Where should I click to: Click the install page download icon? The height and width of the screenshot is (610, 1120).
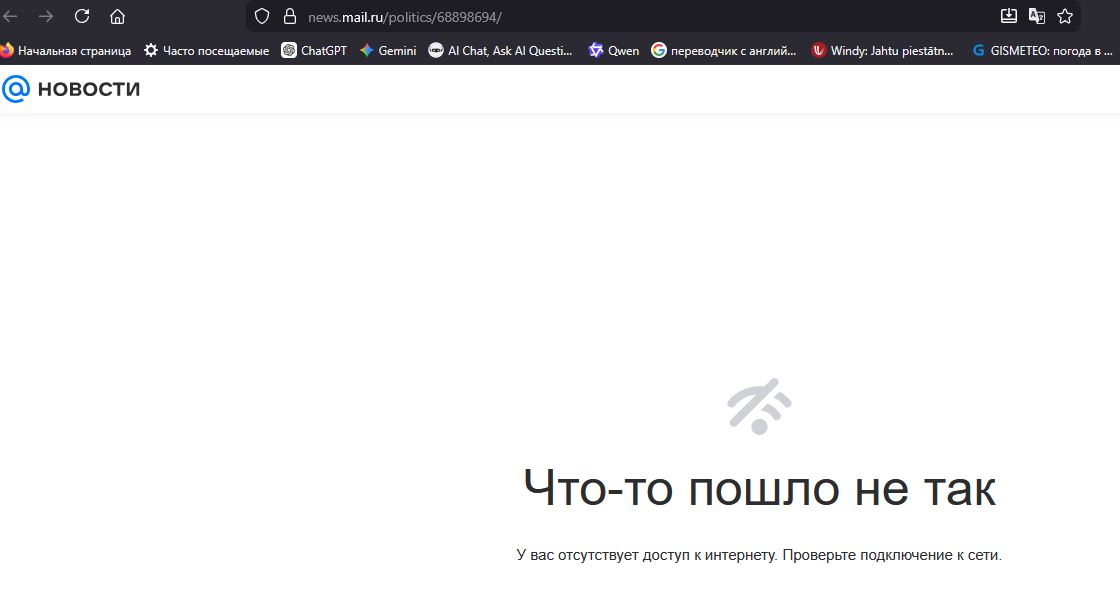coord(1009,16)
